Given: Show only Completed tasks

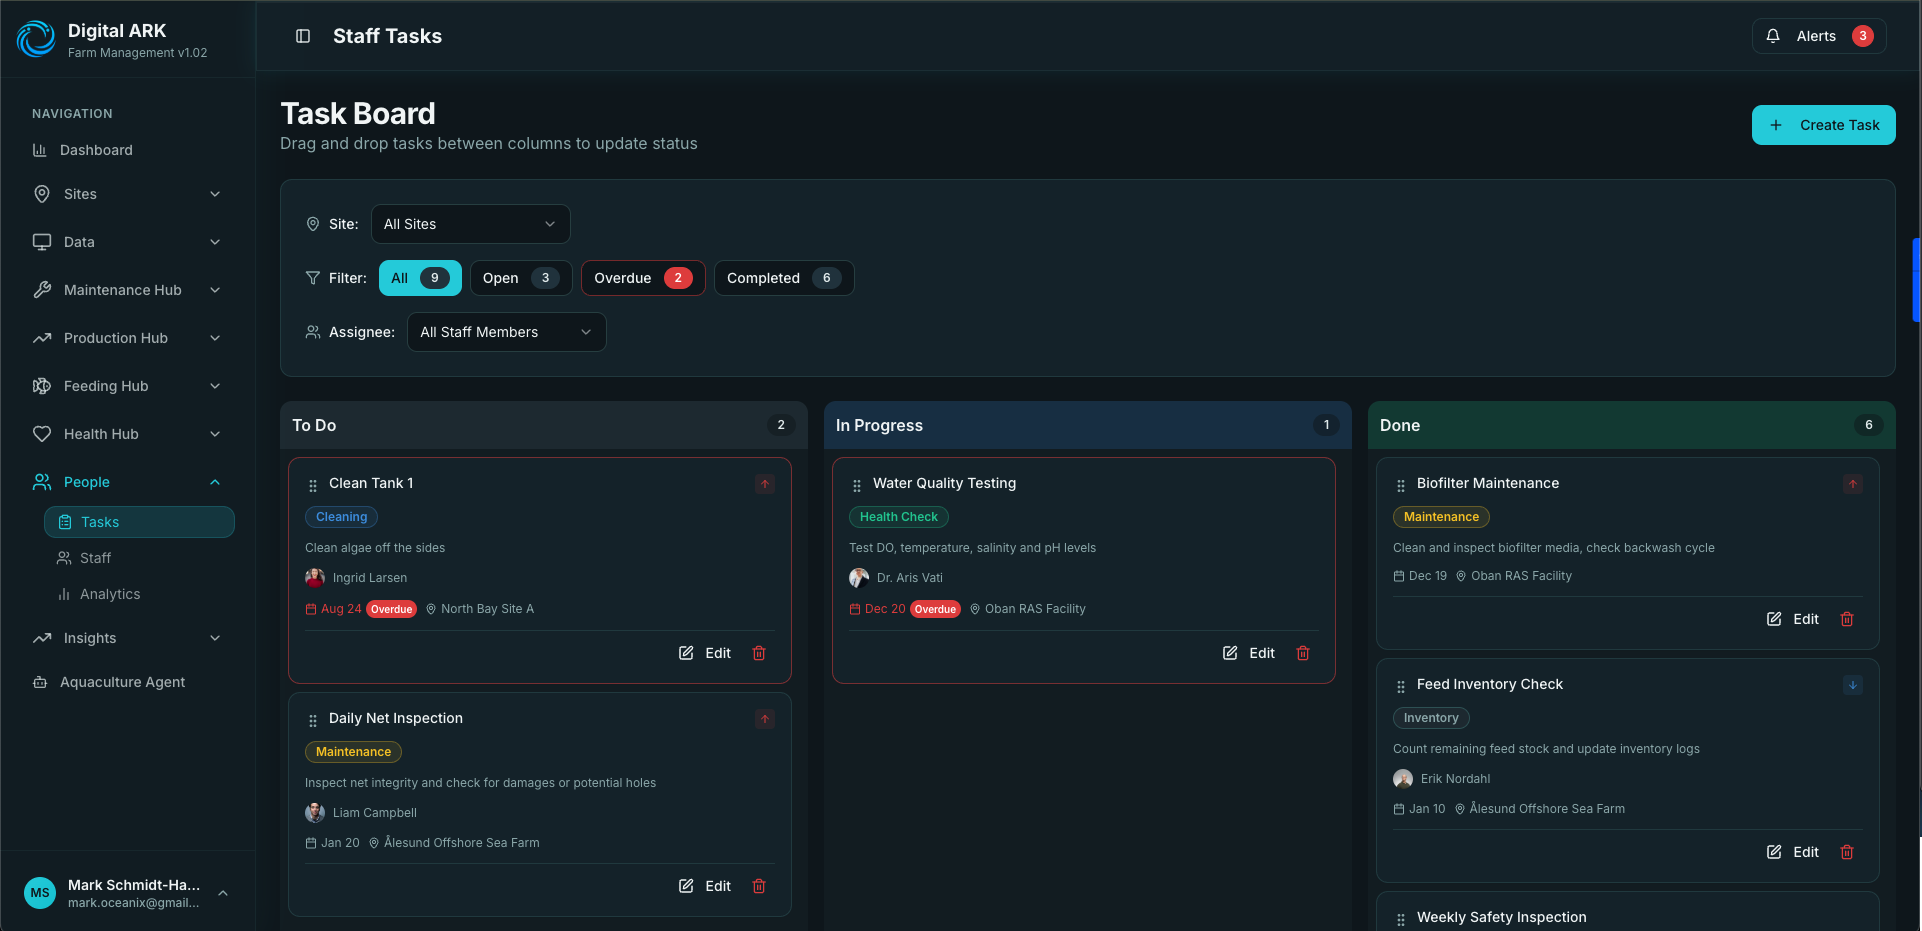Looking at the screenshot, I should tap(784, 278).
